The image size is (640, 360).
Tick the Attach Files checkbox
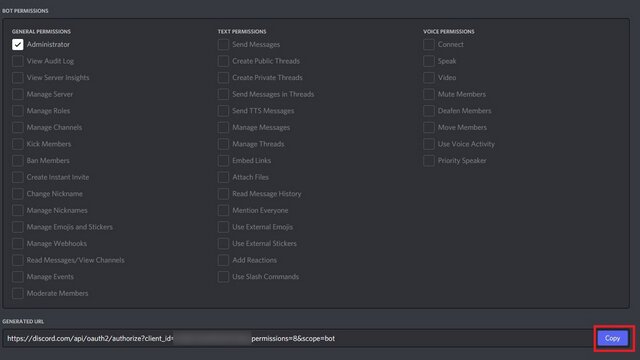pyautogui.click(x=223, y=177)
